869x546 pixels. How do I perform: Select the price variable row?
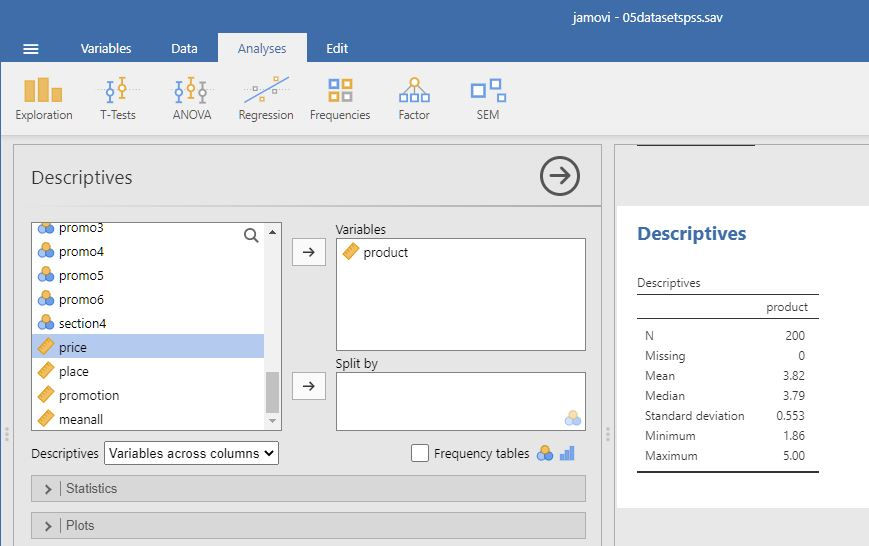(x=148, y=346)
